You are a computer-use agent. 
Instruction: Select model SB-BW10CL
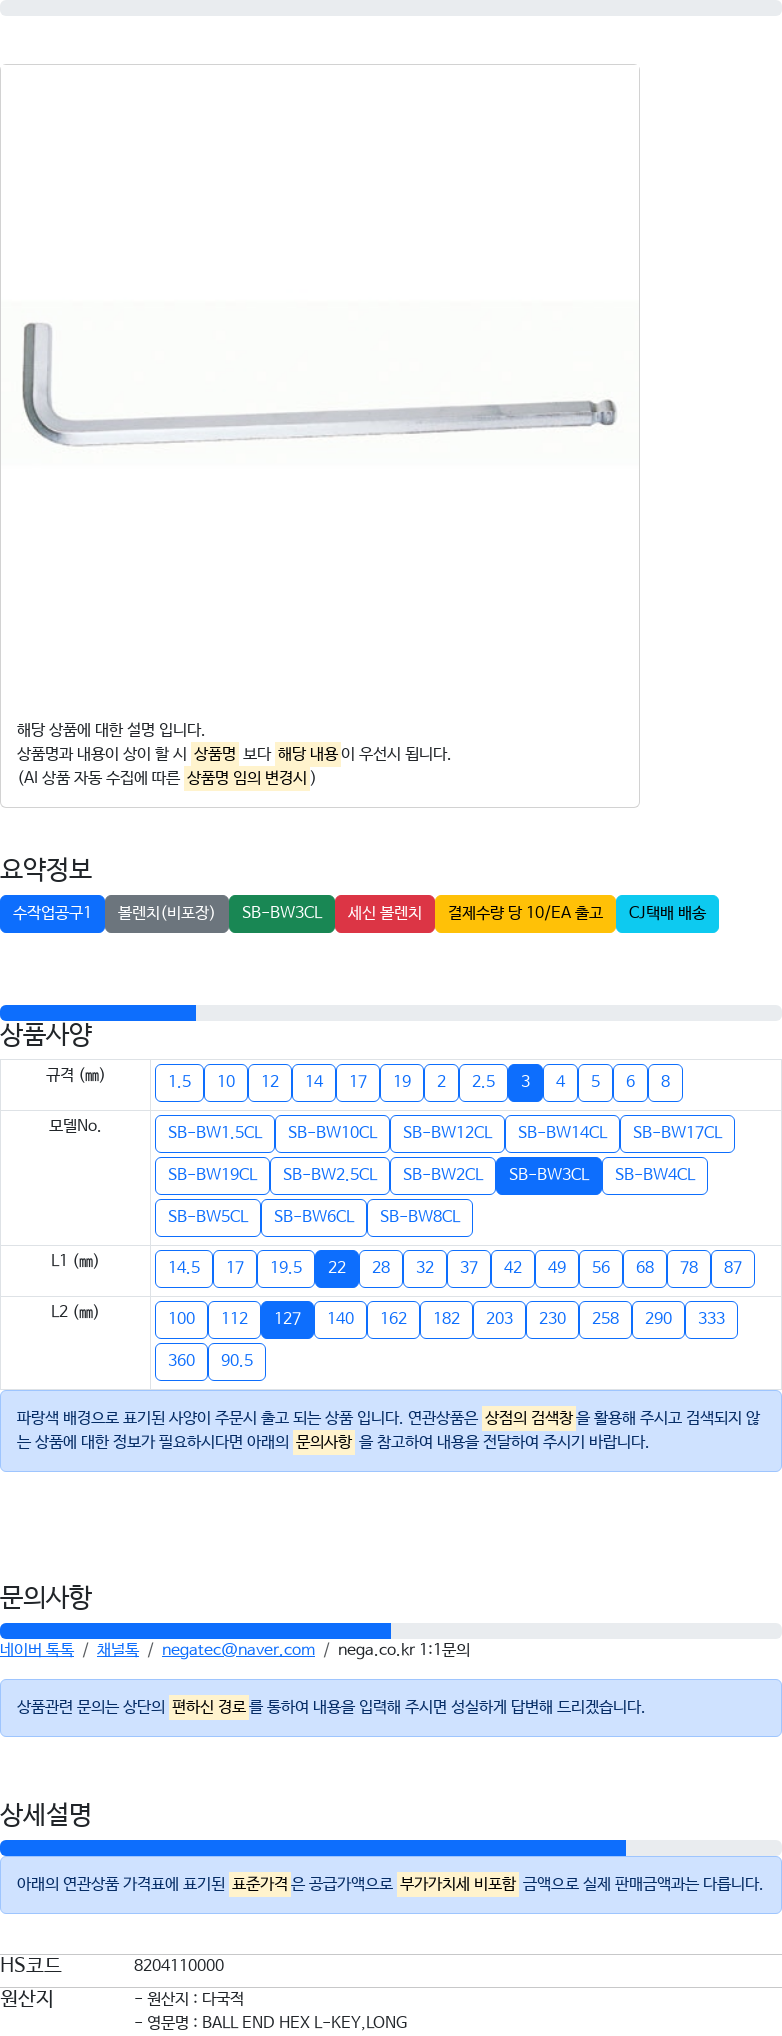[x=332, y=1133]
